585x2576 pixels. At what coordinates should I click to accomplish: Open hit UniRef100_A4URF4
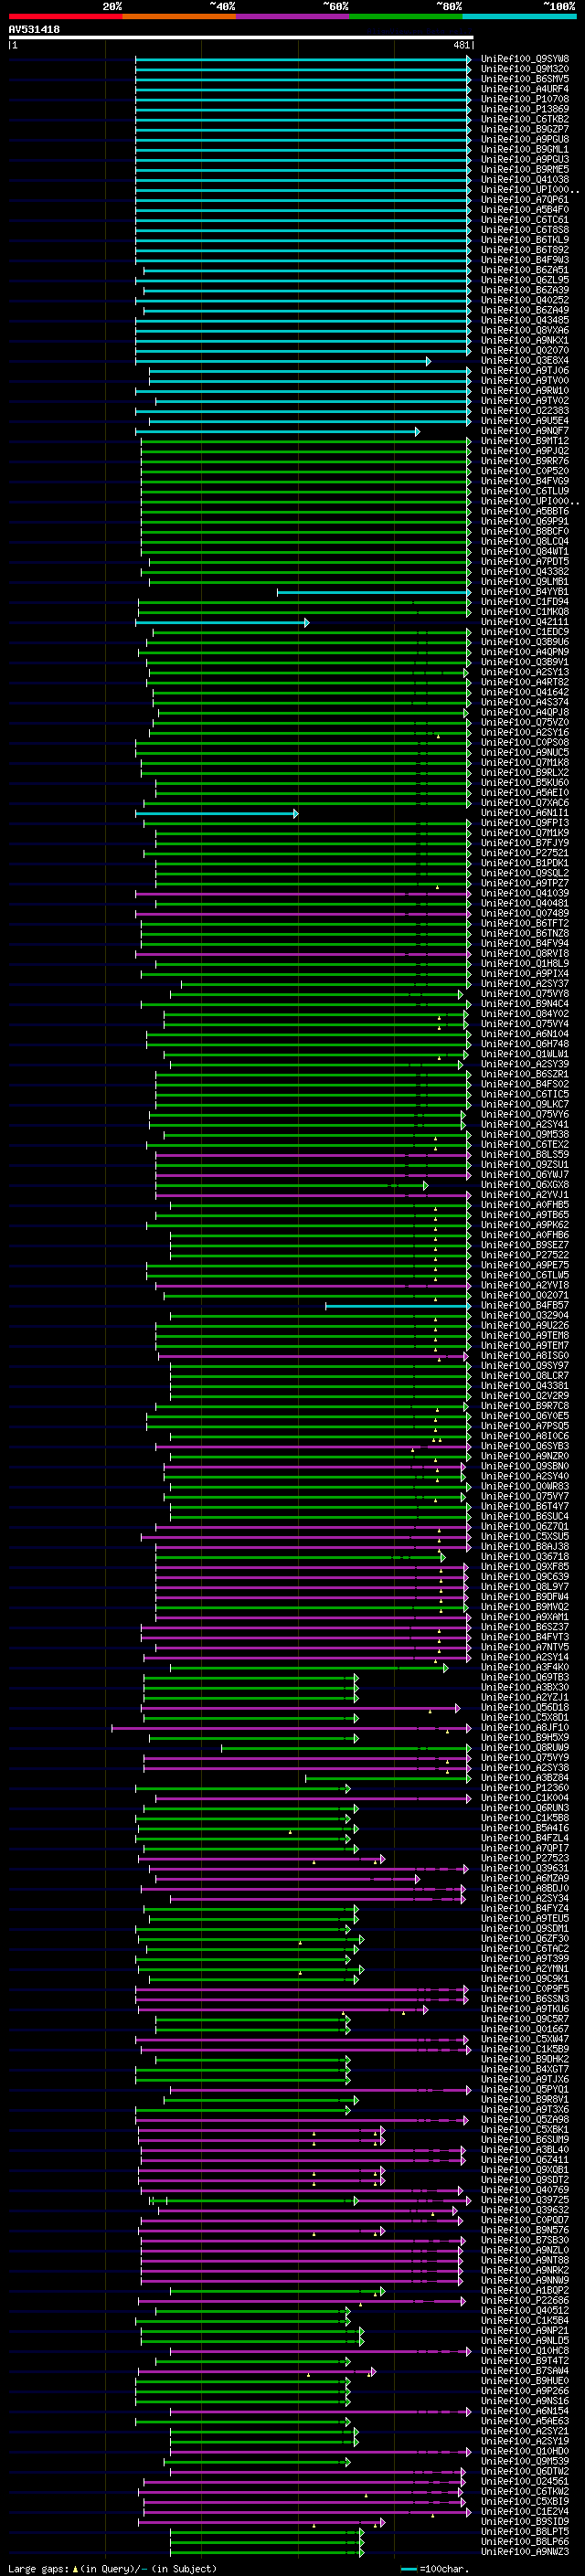pos(525,89)
